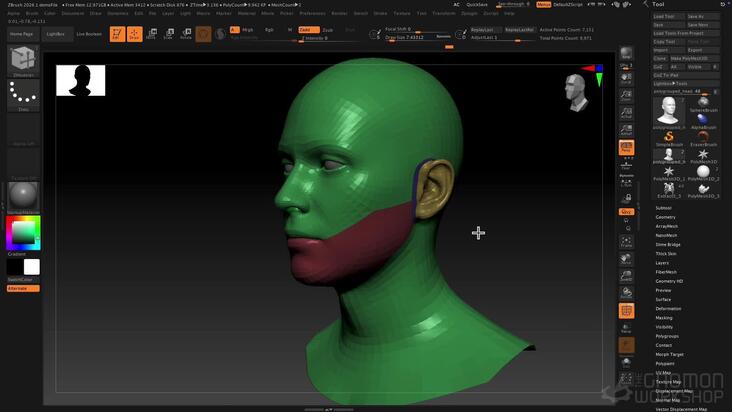
Task: Open the Texture menu
Action: point(401,14)
